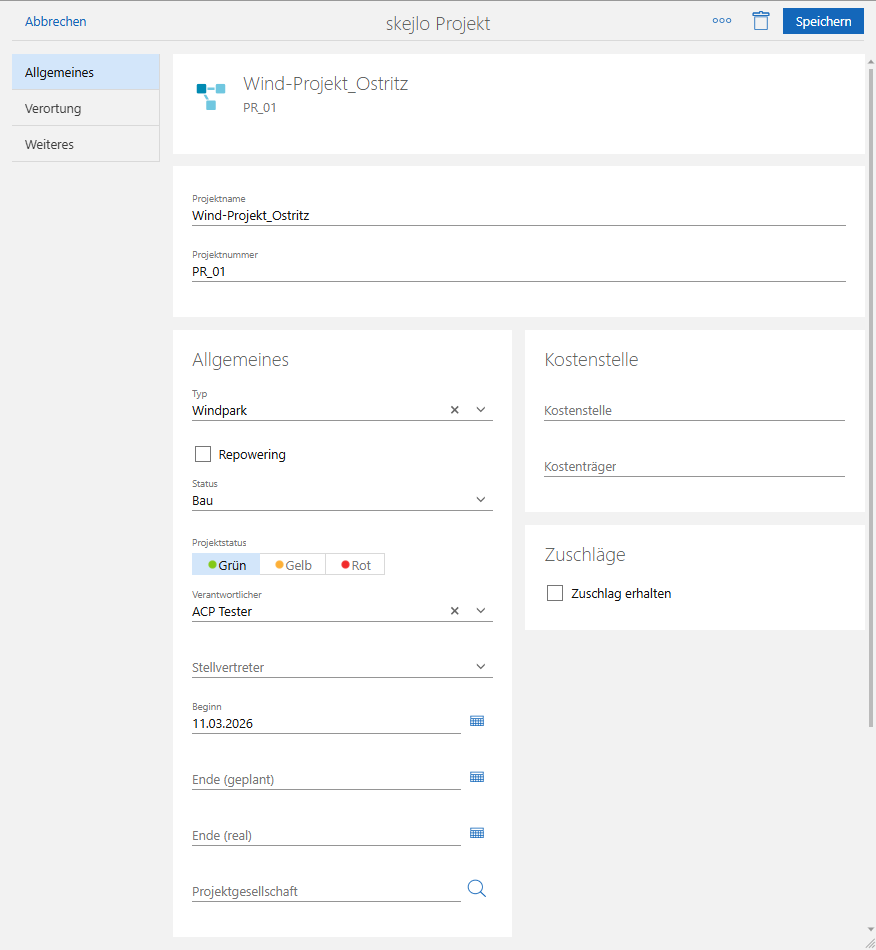Open the calendar picker for Beginn
Screen dimensions: 876x950
[477, 721]
